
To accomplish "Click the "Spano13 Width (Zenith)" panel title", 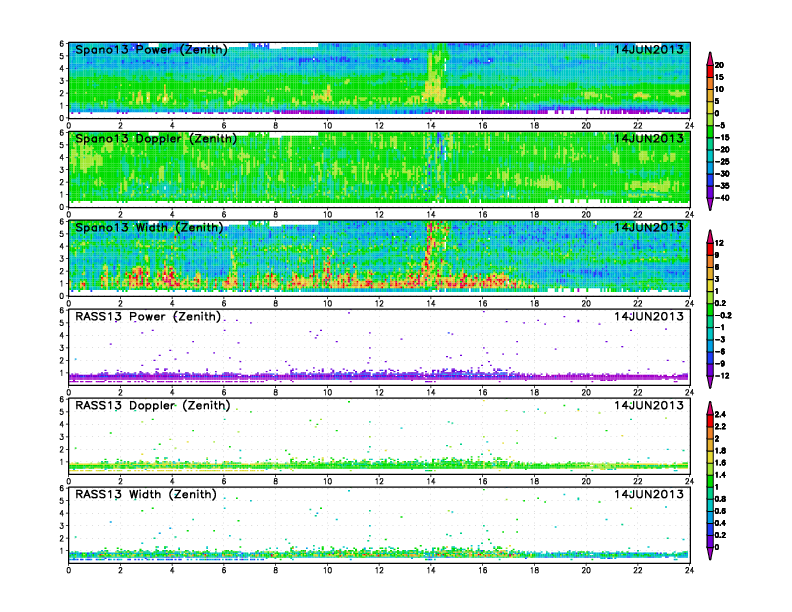I will click(149, 228).
